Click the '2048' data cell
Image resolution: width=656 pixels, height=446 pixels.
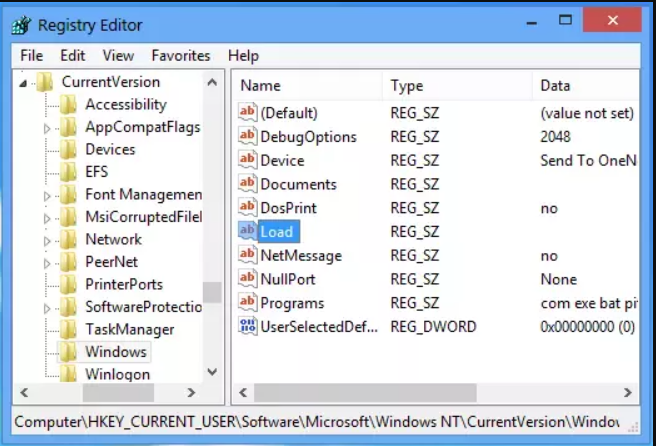pos(555,136)
